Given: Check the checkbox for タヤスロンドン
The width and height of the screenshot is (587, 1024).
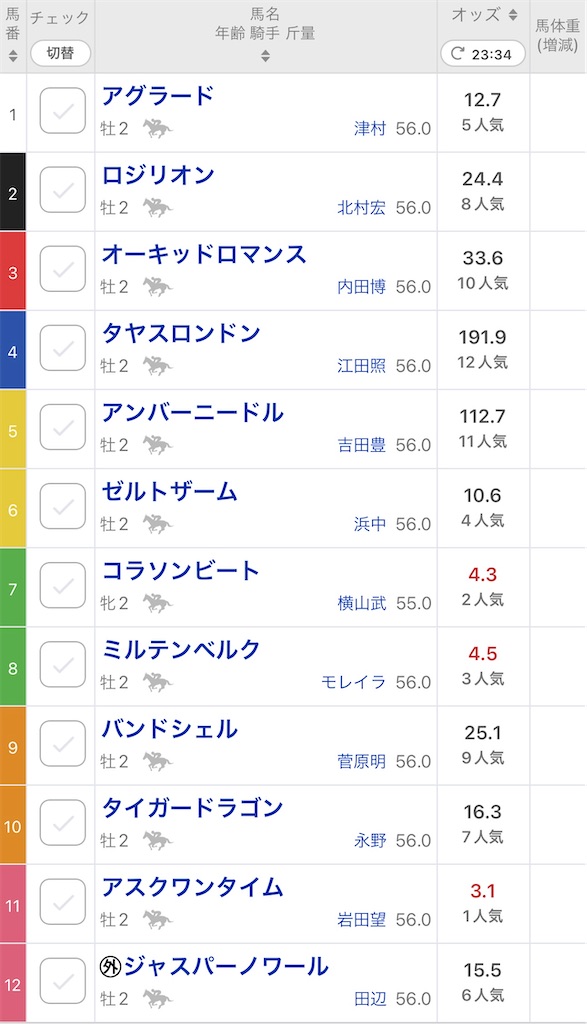Looking at the screenshot, I should point(62,349).
